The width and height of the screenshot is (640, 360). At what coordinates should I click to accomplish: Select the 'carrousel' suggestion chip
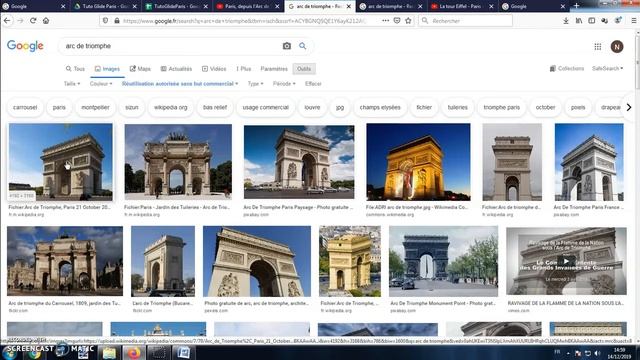click(25, 107)
